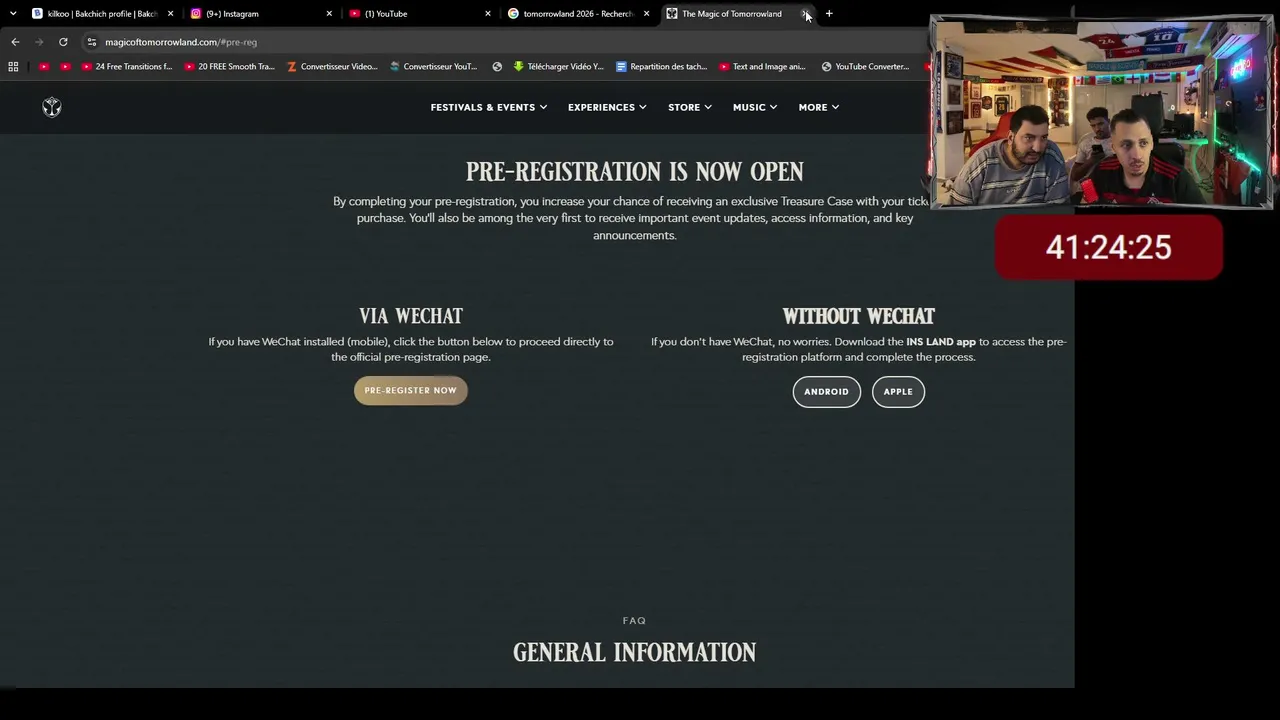Close the kilkoo Bakchich profile tab

(x=170, y=14)
